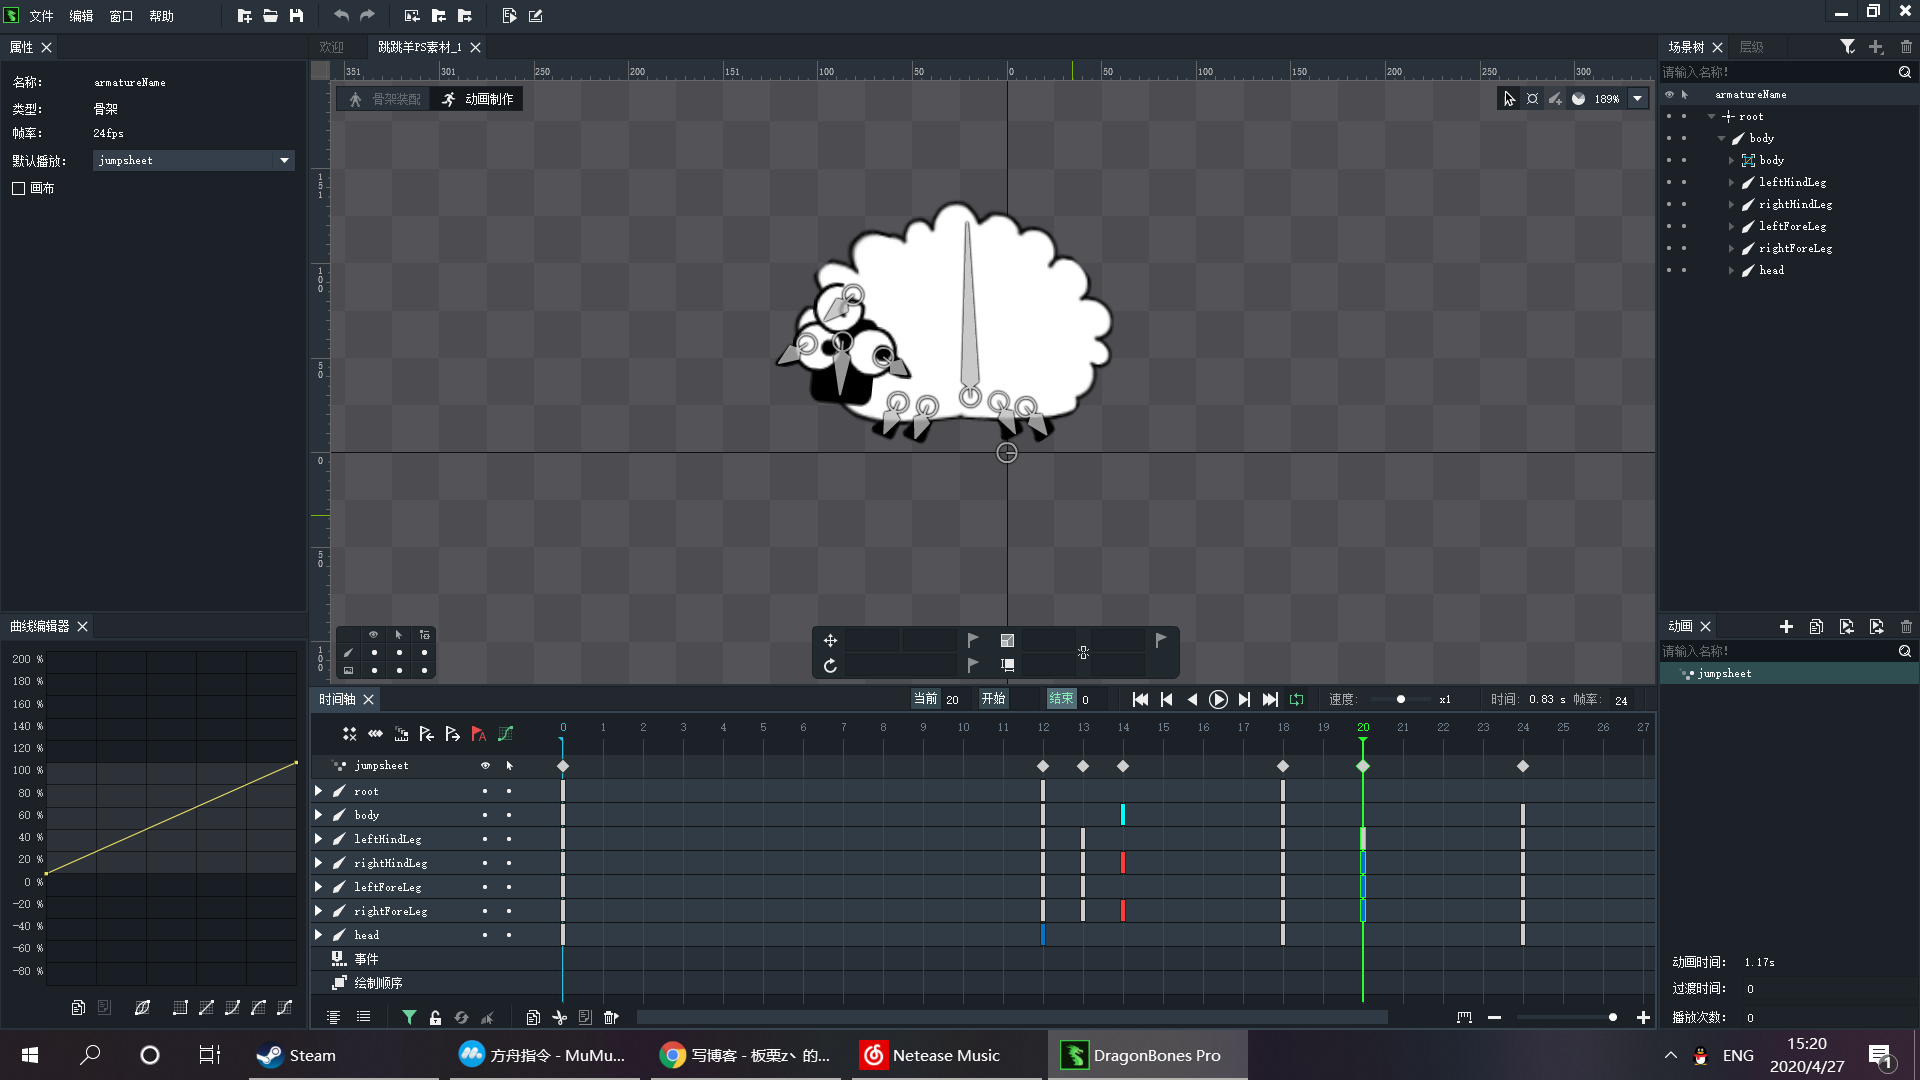Enable the 画布 checkbox

(19, 188)
